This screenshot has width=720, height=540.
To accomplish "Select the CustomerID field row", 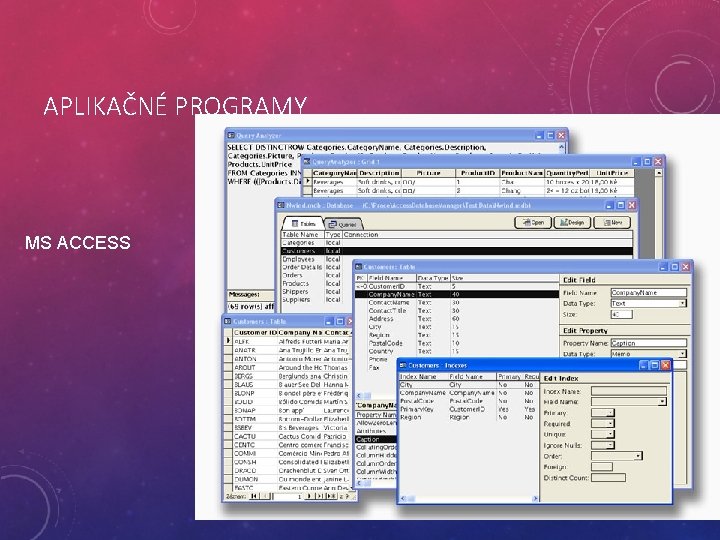I will (457, 286).
